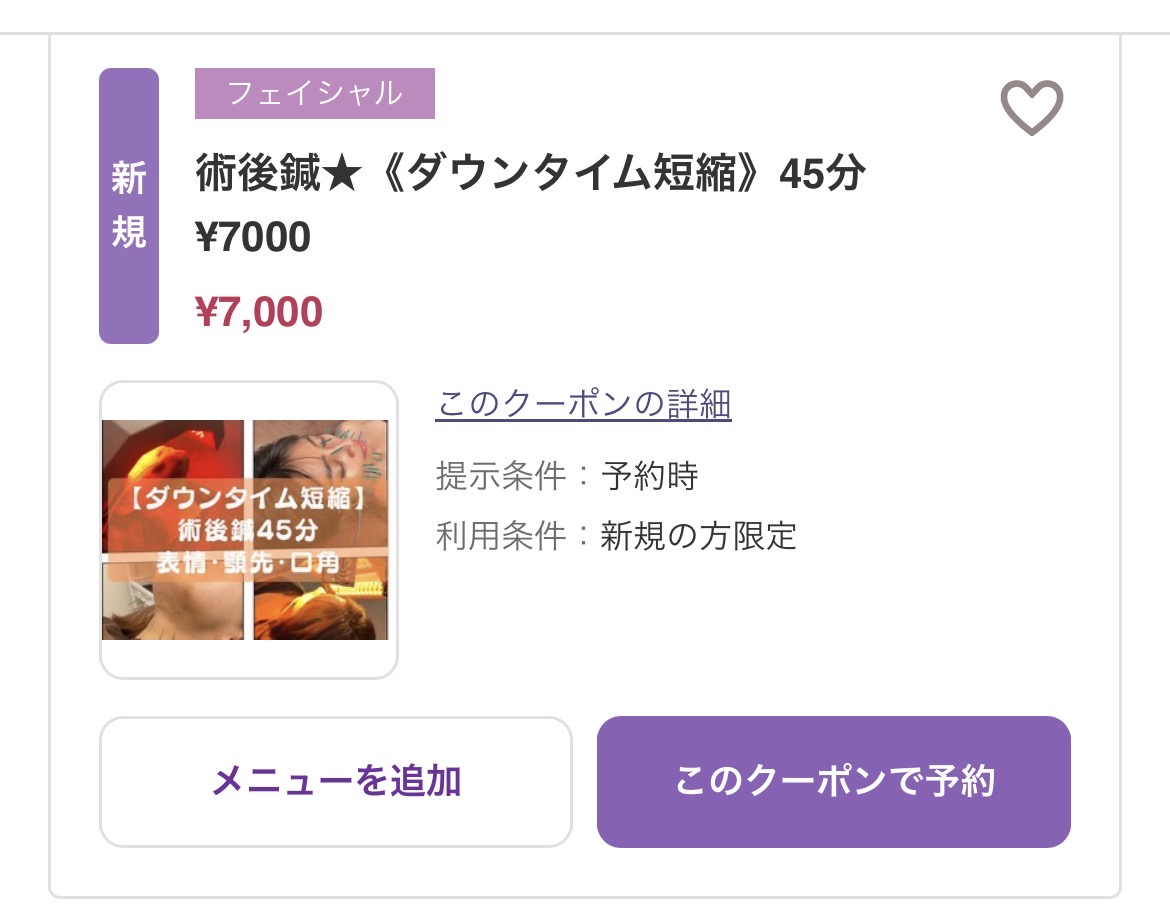Click the 新規の方限定 condition text
The height and width of the screenshot is (917, 1170).
click(x=699, y=537)
